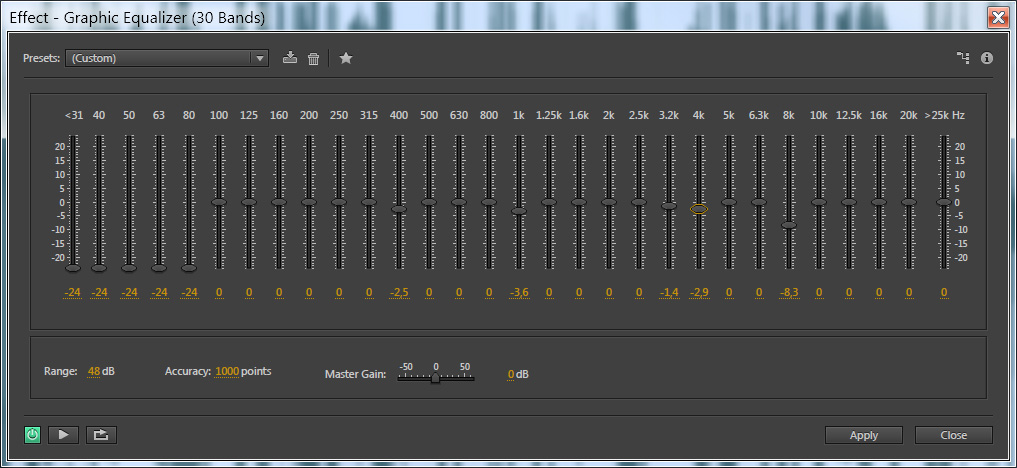Click the Master Gain 0 dB value
Image resolution: width=1017 pixels, height=468 pixels.
click(511, 374)
